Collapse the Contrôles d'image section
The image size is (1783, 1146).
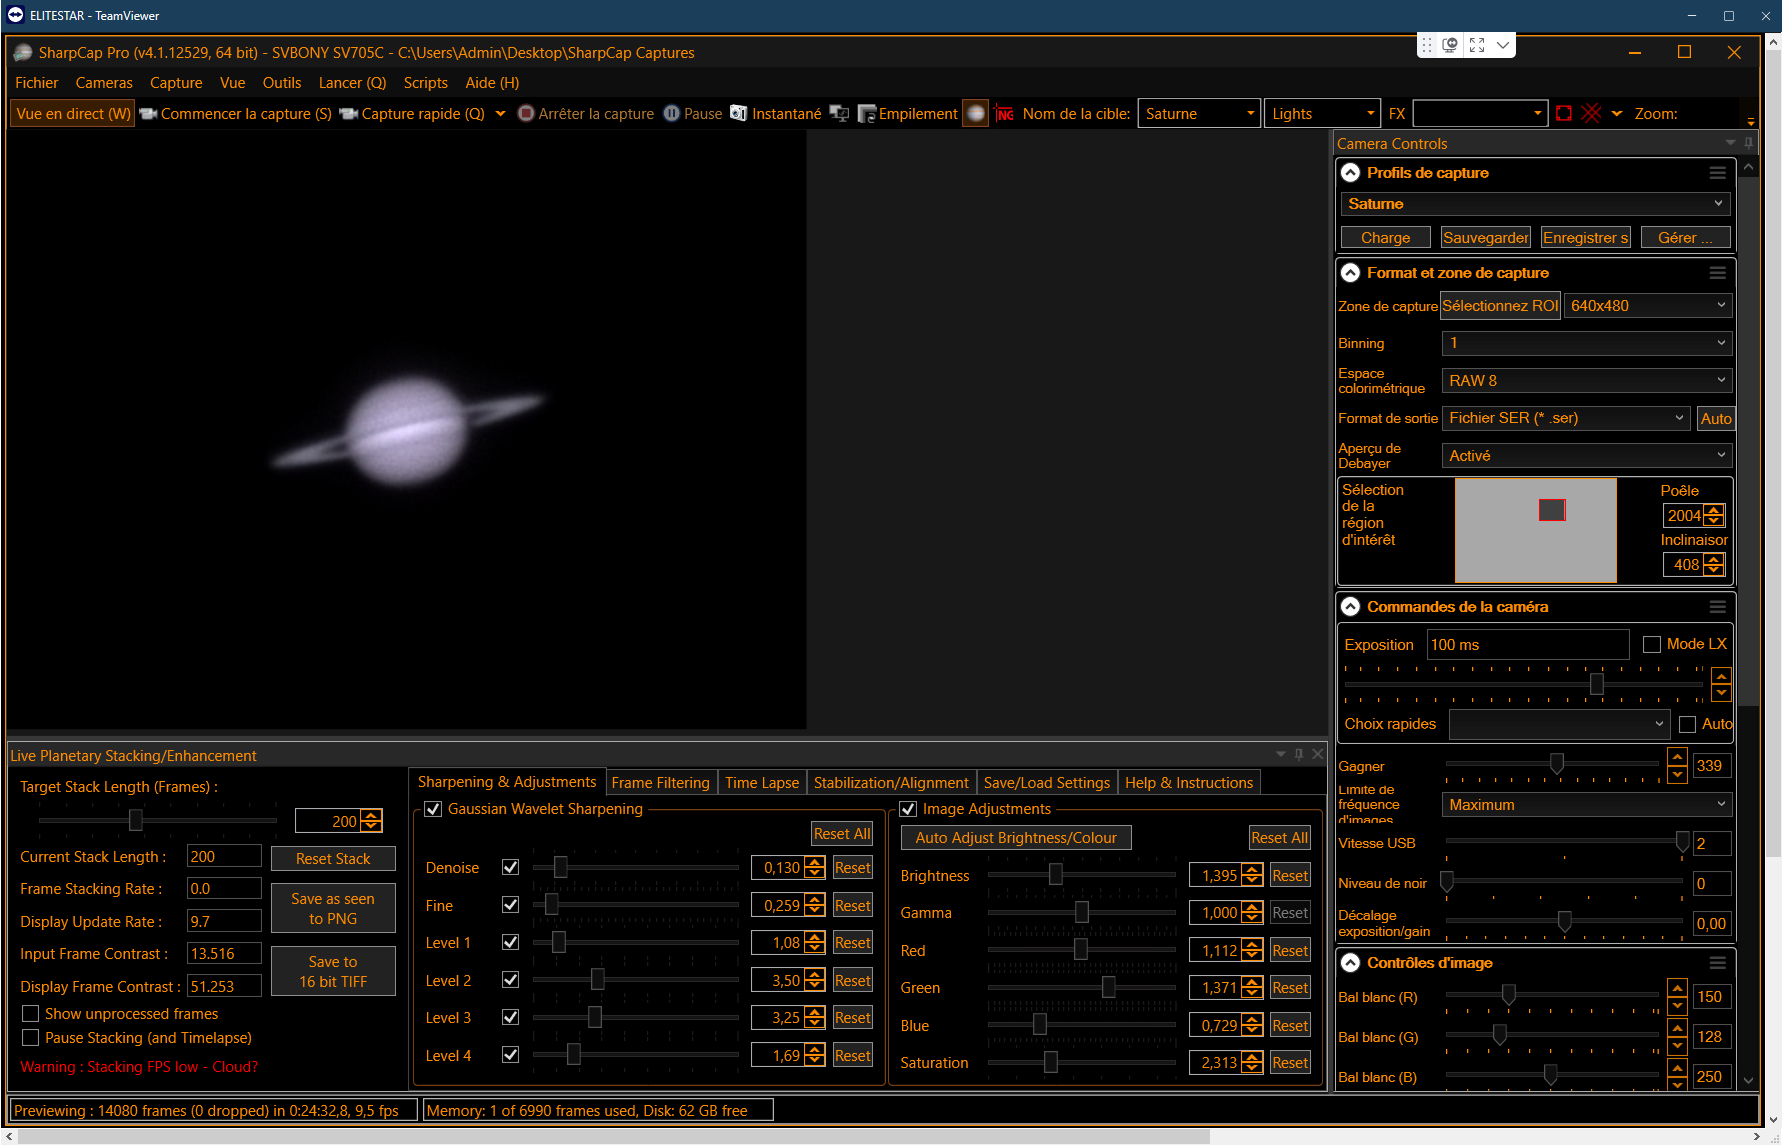1350,963
